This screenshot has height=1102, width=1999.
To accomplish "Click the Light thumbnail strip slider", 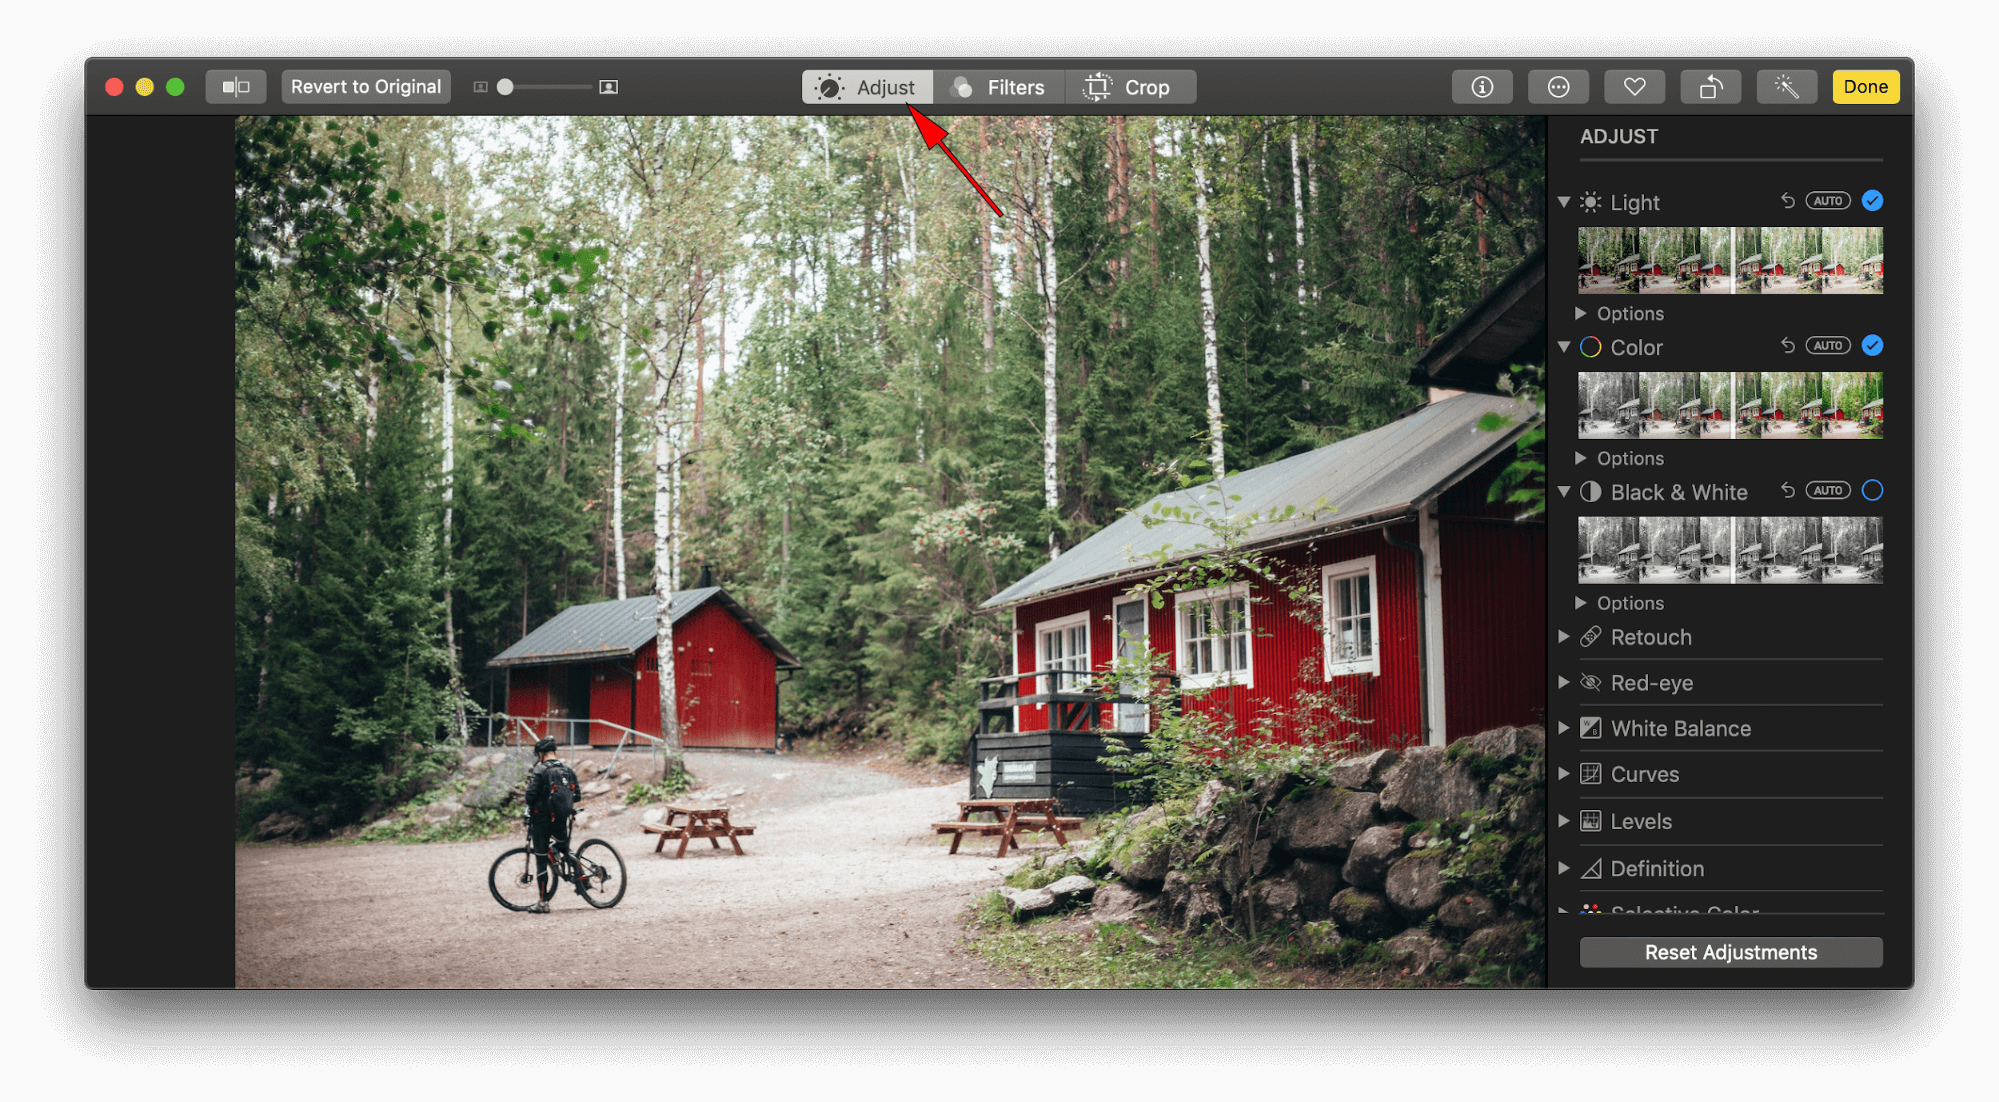I will pos(1731,260).
